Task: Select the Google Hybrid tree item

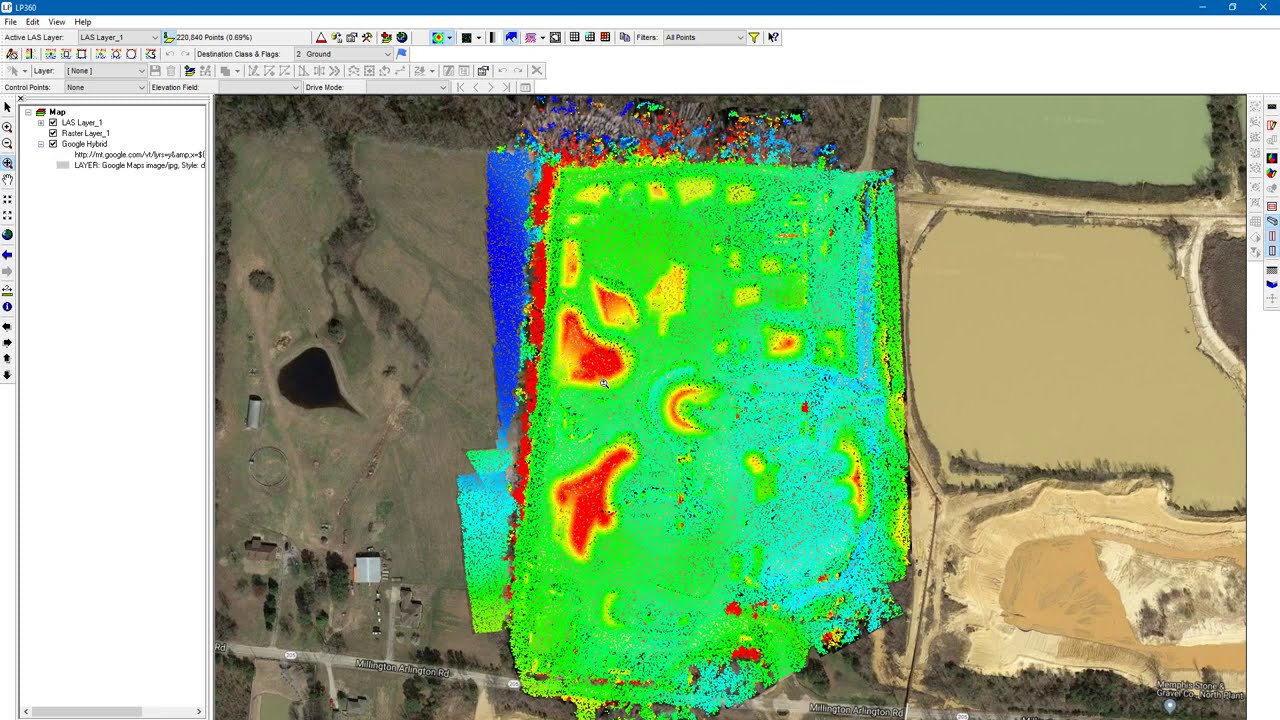Action: pos(84,144)
